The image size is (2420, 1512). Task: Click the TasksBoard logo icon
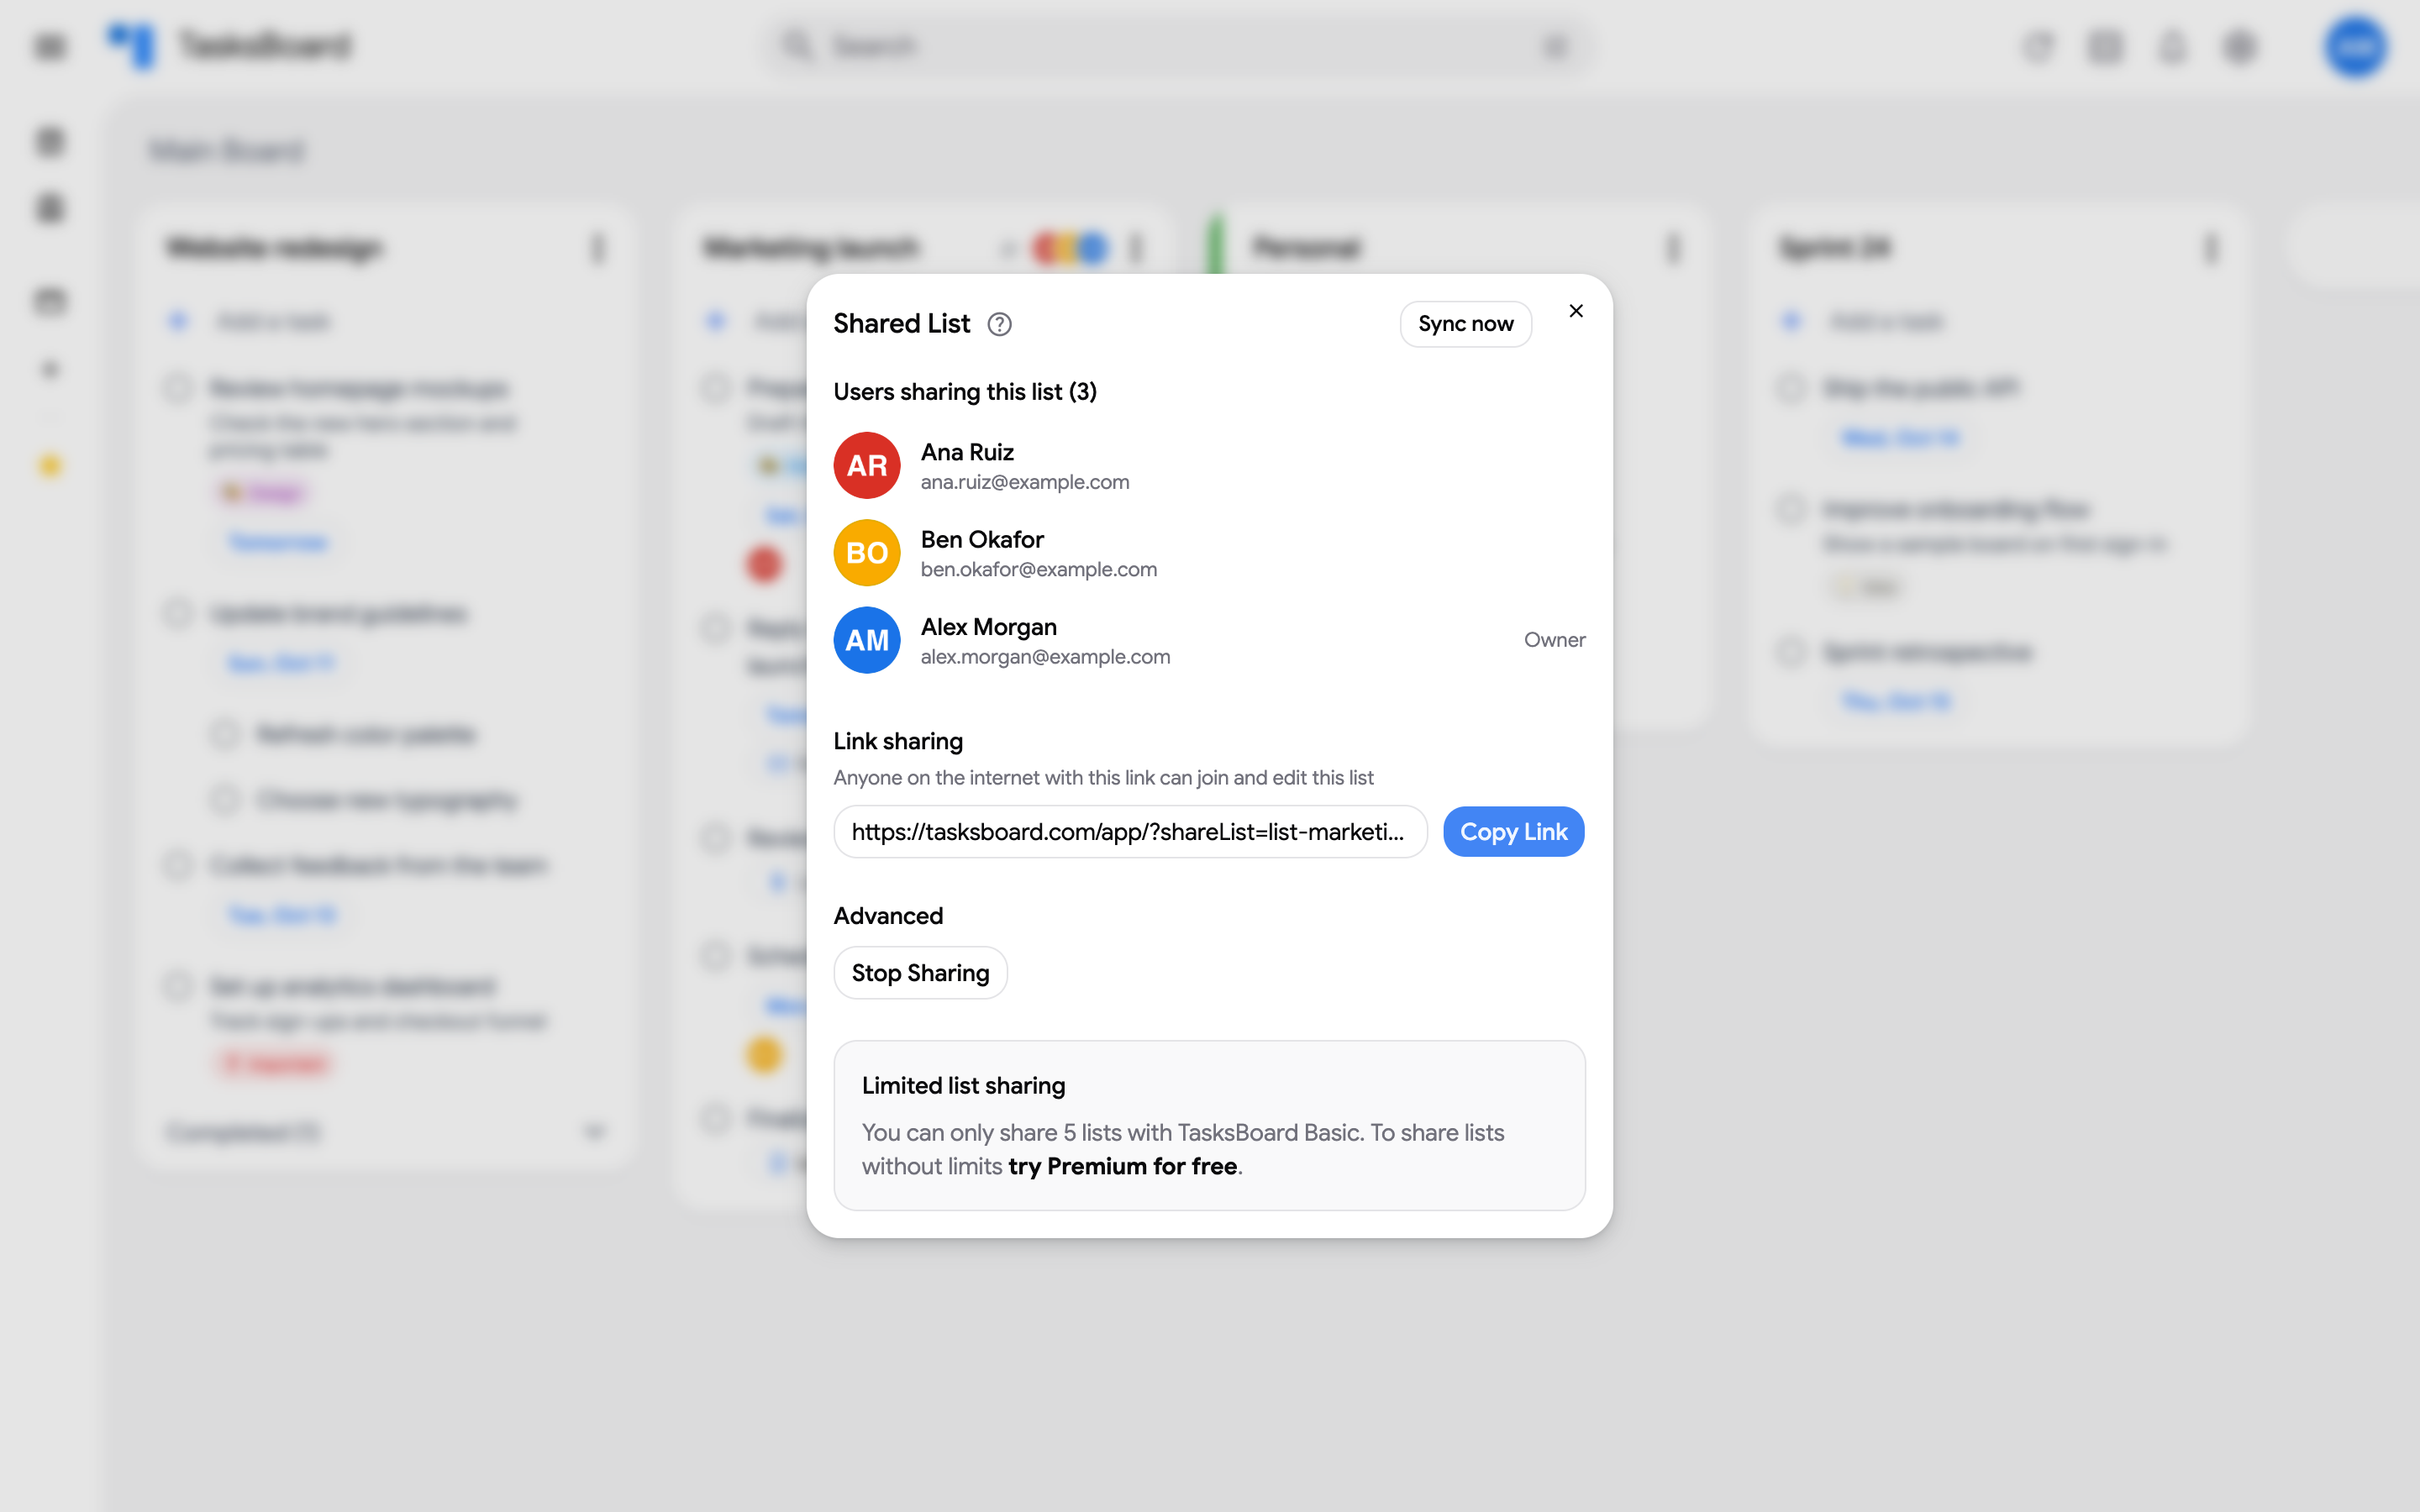point(132,46)
